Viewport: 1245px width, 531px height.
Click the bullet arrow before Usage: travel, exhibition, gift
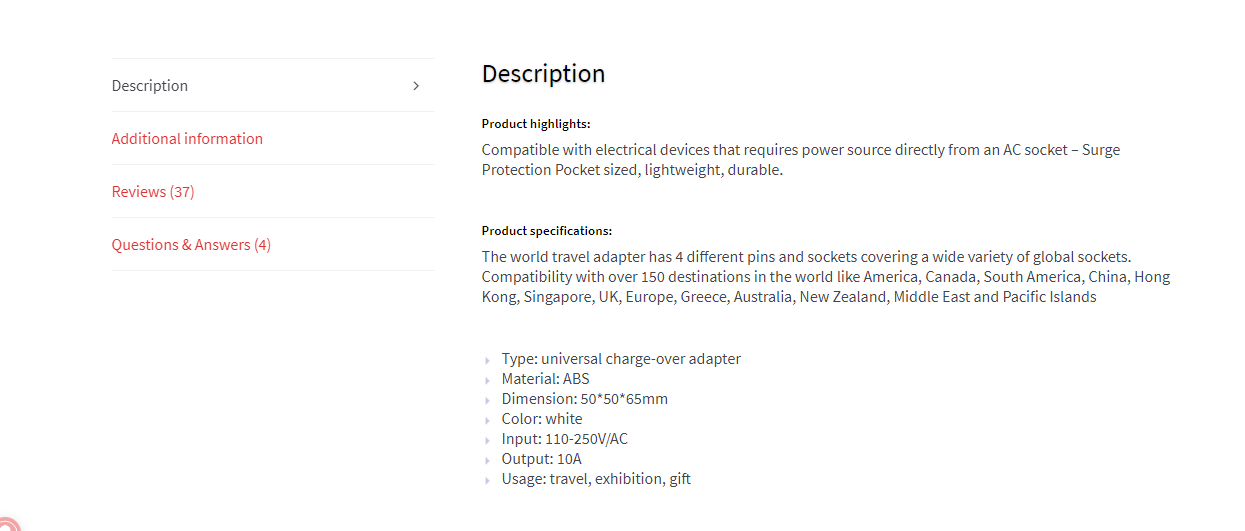[x=487, y=480]
